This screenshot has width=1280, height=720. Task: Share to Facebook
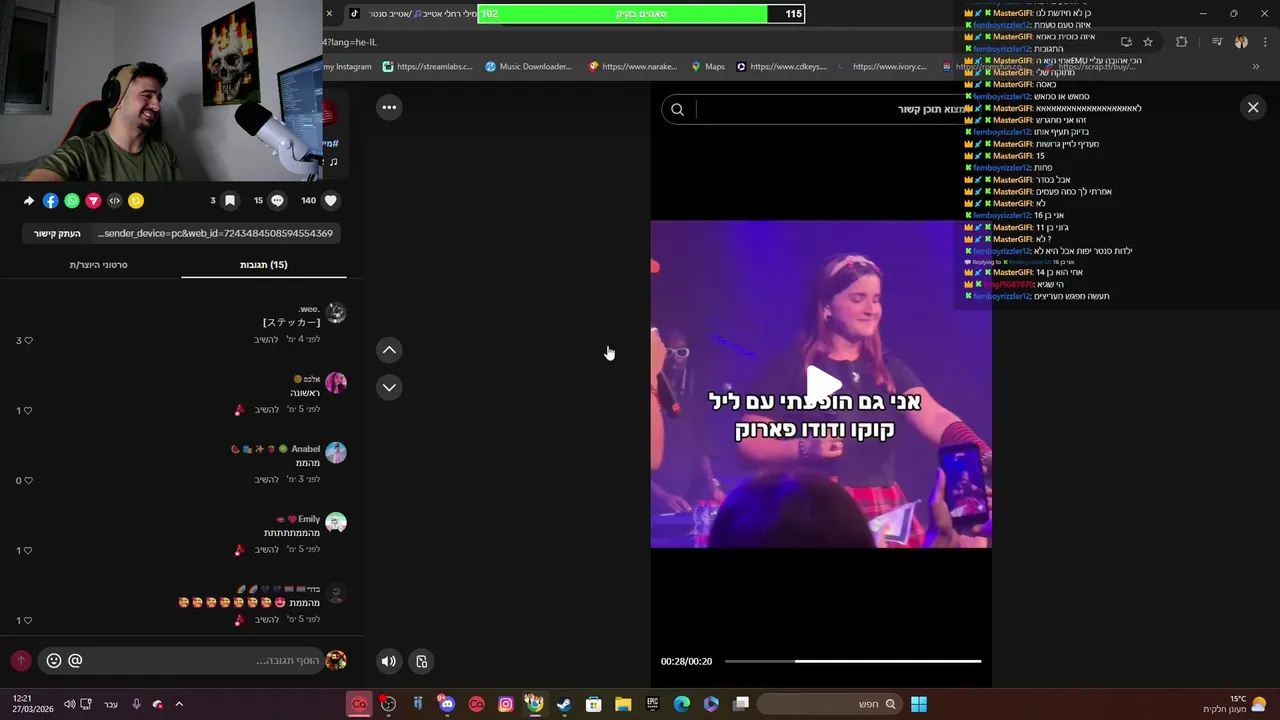50,201
